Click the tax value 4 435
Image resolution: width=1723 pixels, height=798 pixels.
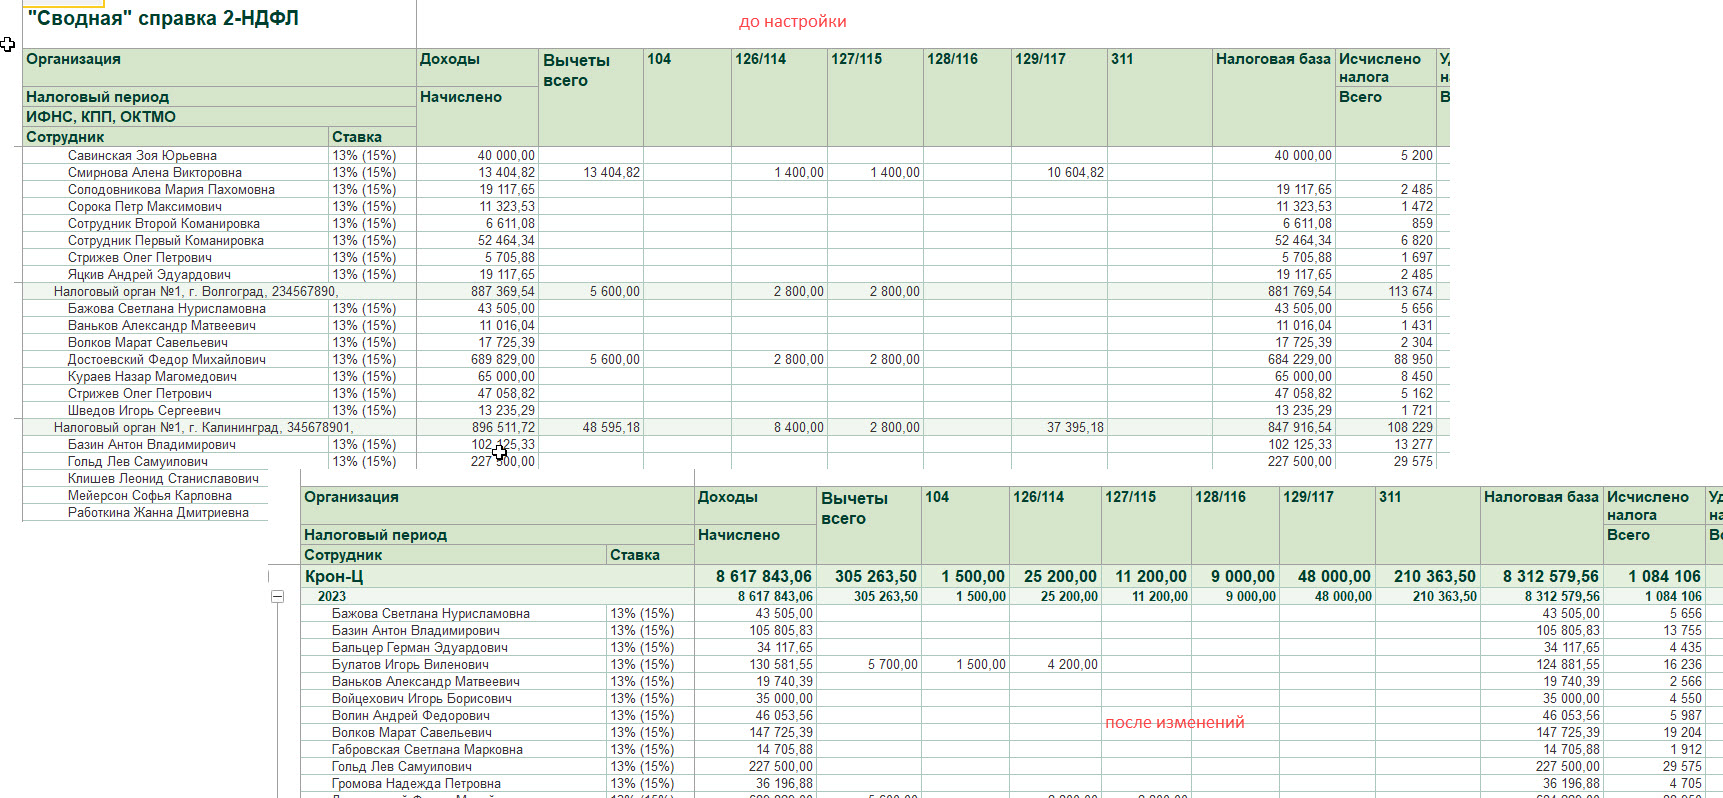click(1685, 647)
